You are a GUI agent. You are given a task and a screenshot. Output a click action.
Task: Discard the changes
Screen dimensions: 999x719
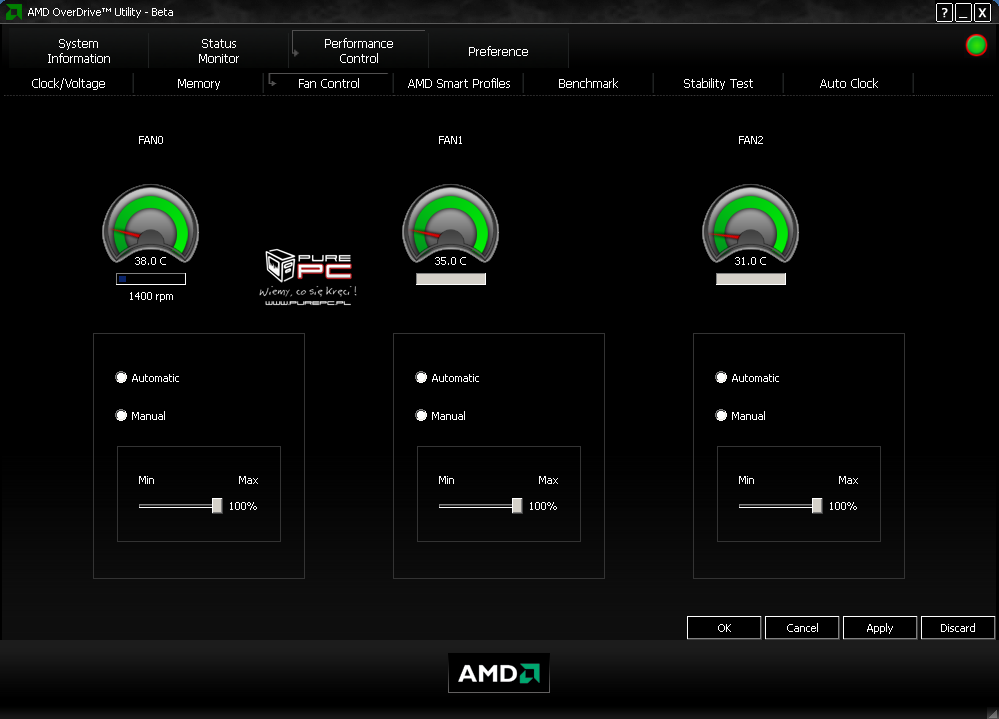(x=958, y=628)
